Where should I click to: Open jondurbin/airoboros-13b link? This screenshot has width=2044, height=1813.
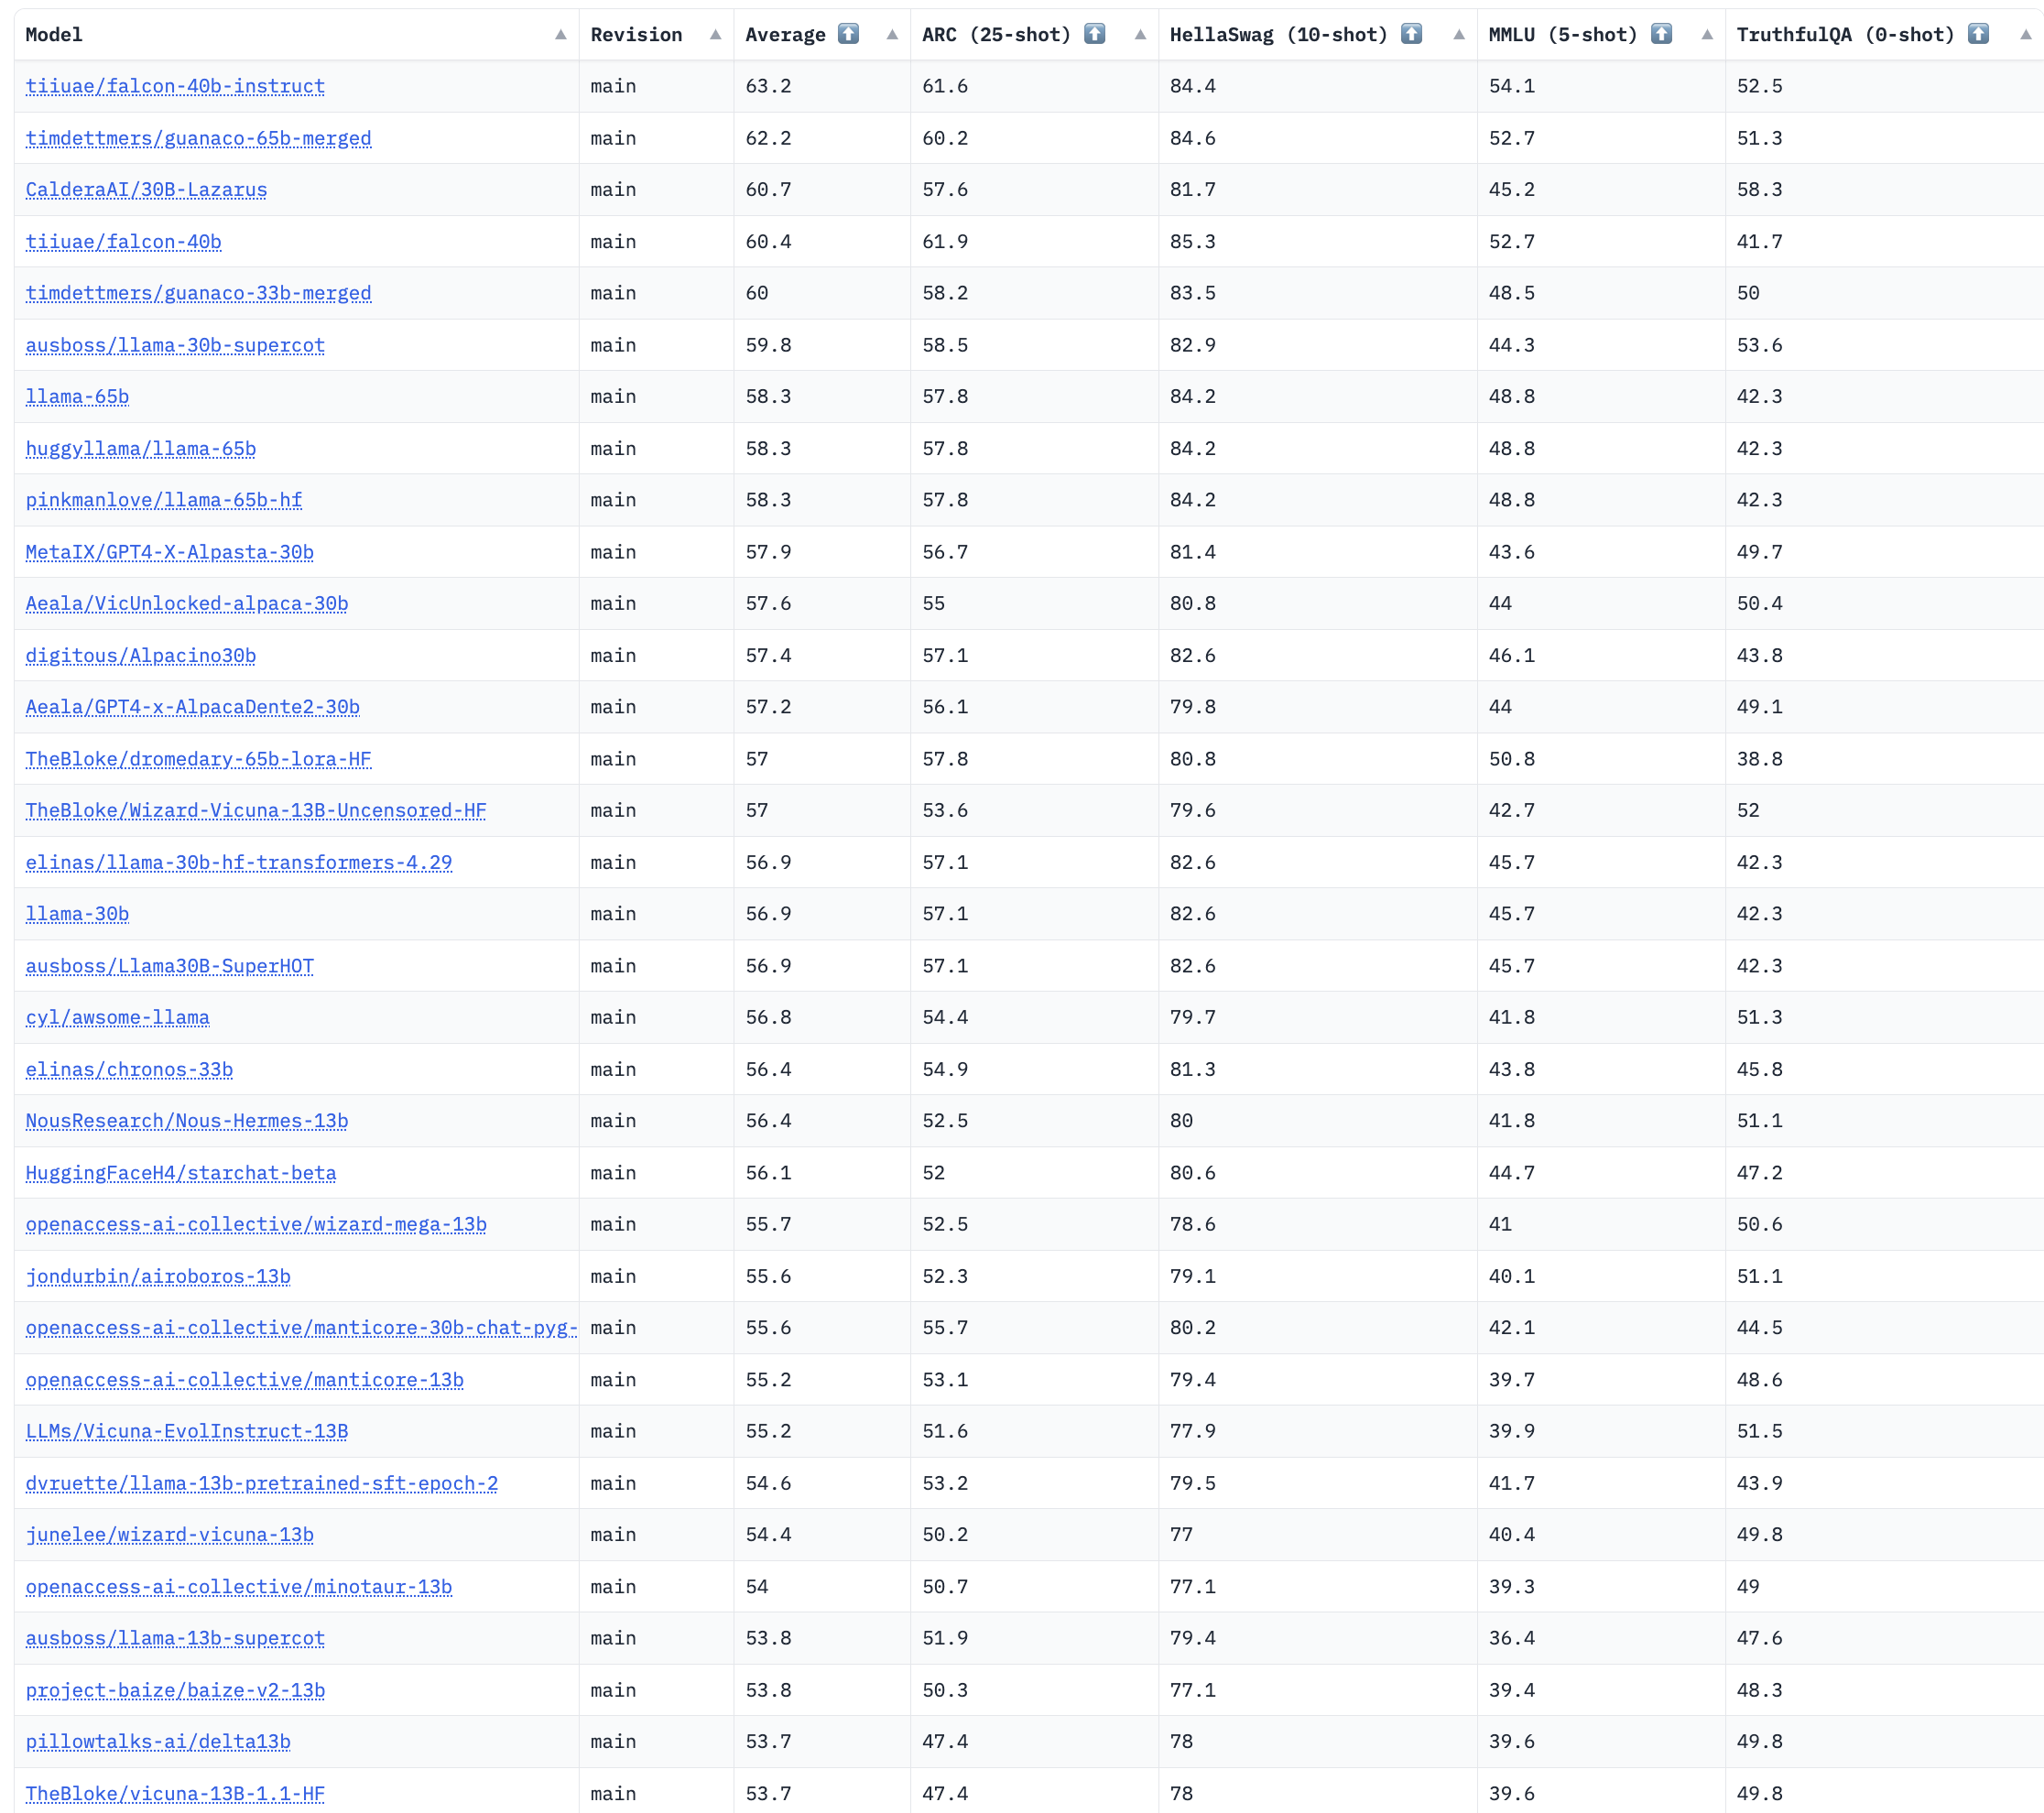158,1277
